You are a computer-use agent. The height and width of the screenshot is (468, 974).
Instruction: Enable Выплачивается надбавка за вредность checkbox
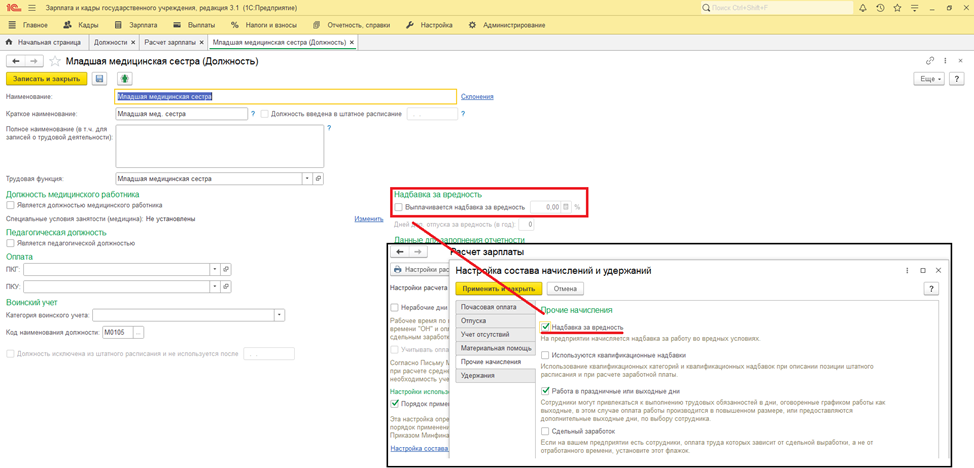click(398, 207)
